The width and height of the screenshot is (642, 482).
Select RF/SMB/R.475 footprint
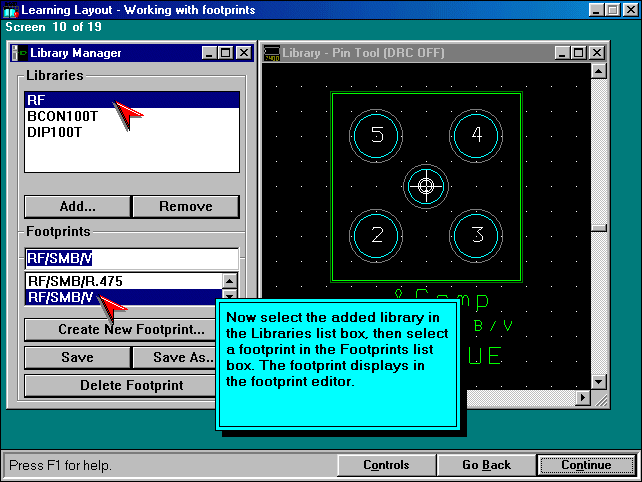pyautogui.click(x=75, y=281)
